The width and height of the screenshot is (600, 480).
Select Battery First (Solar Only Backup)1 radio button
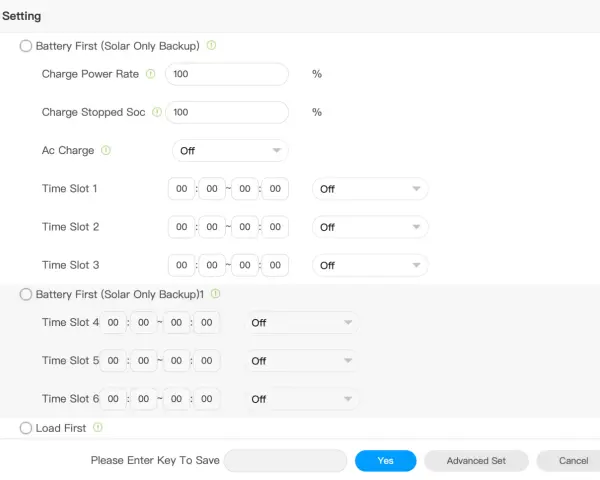[26, 294]
